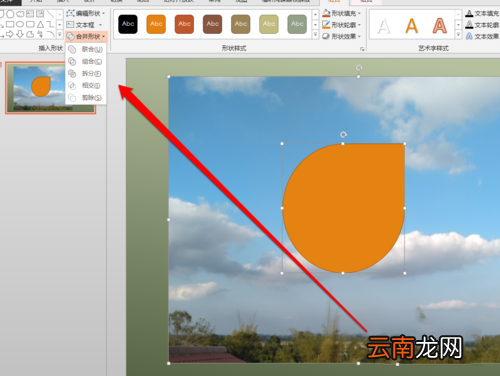
Task: Select the down block arrow shape
Action: [20, 34]
